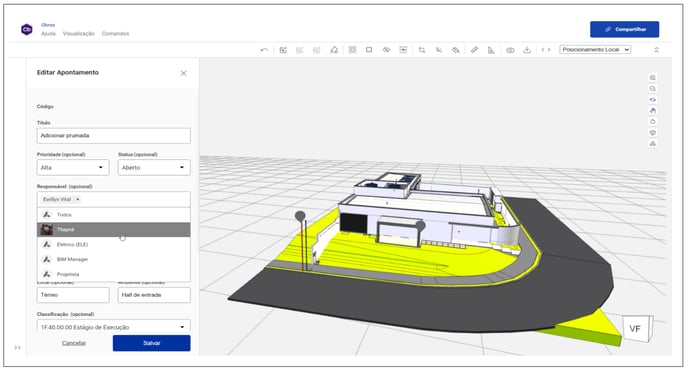Click the purple app logo
Image resolution: width=688 pixels, height=373 pixels.
click(x=27, y=29)
